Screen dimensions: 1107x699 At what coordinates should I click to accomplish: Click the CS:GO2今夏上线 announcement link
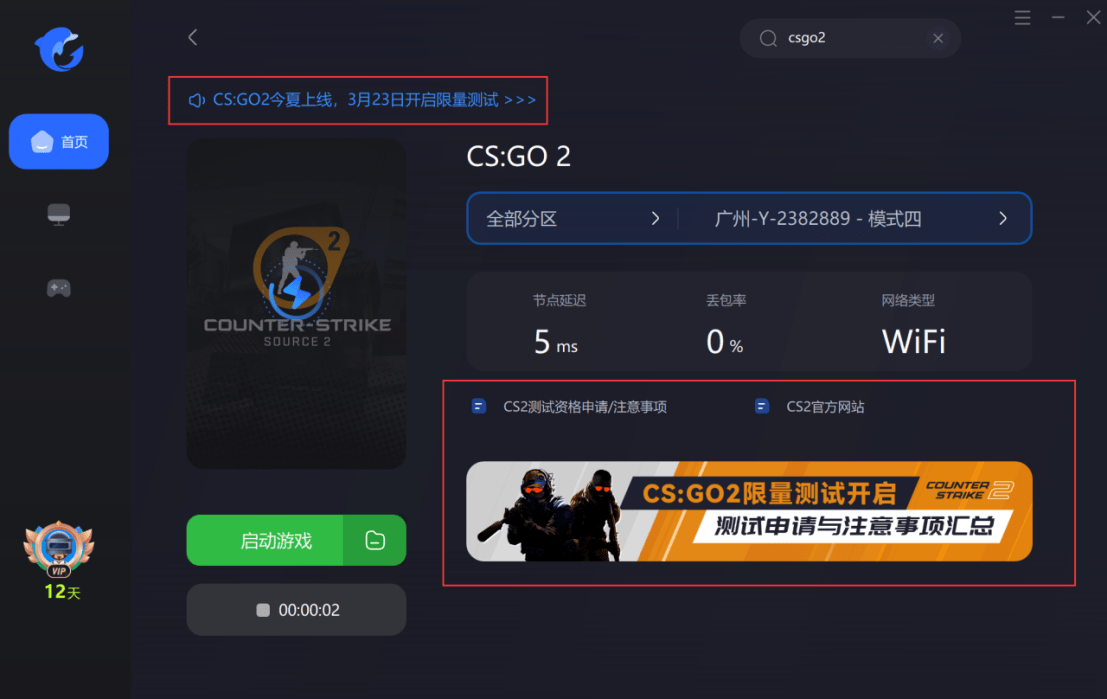coord(361,100)
